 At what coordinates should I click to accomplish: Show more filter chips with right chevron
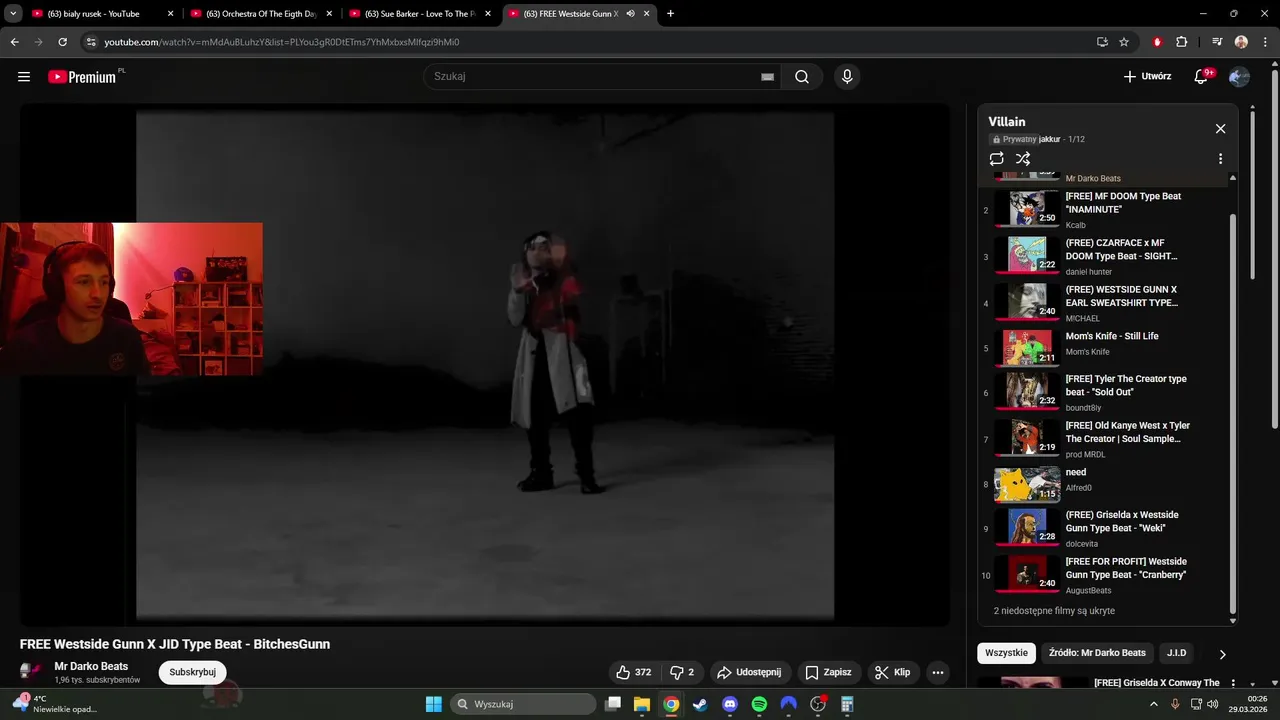point(1221,654)
